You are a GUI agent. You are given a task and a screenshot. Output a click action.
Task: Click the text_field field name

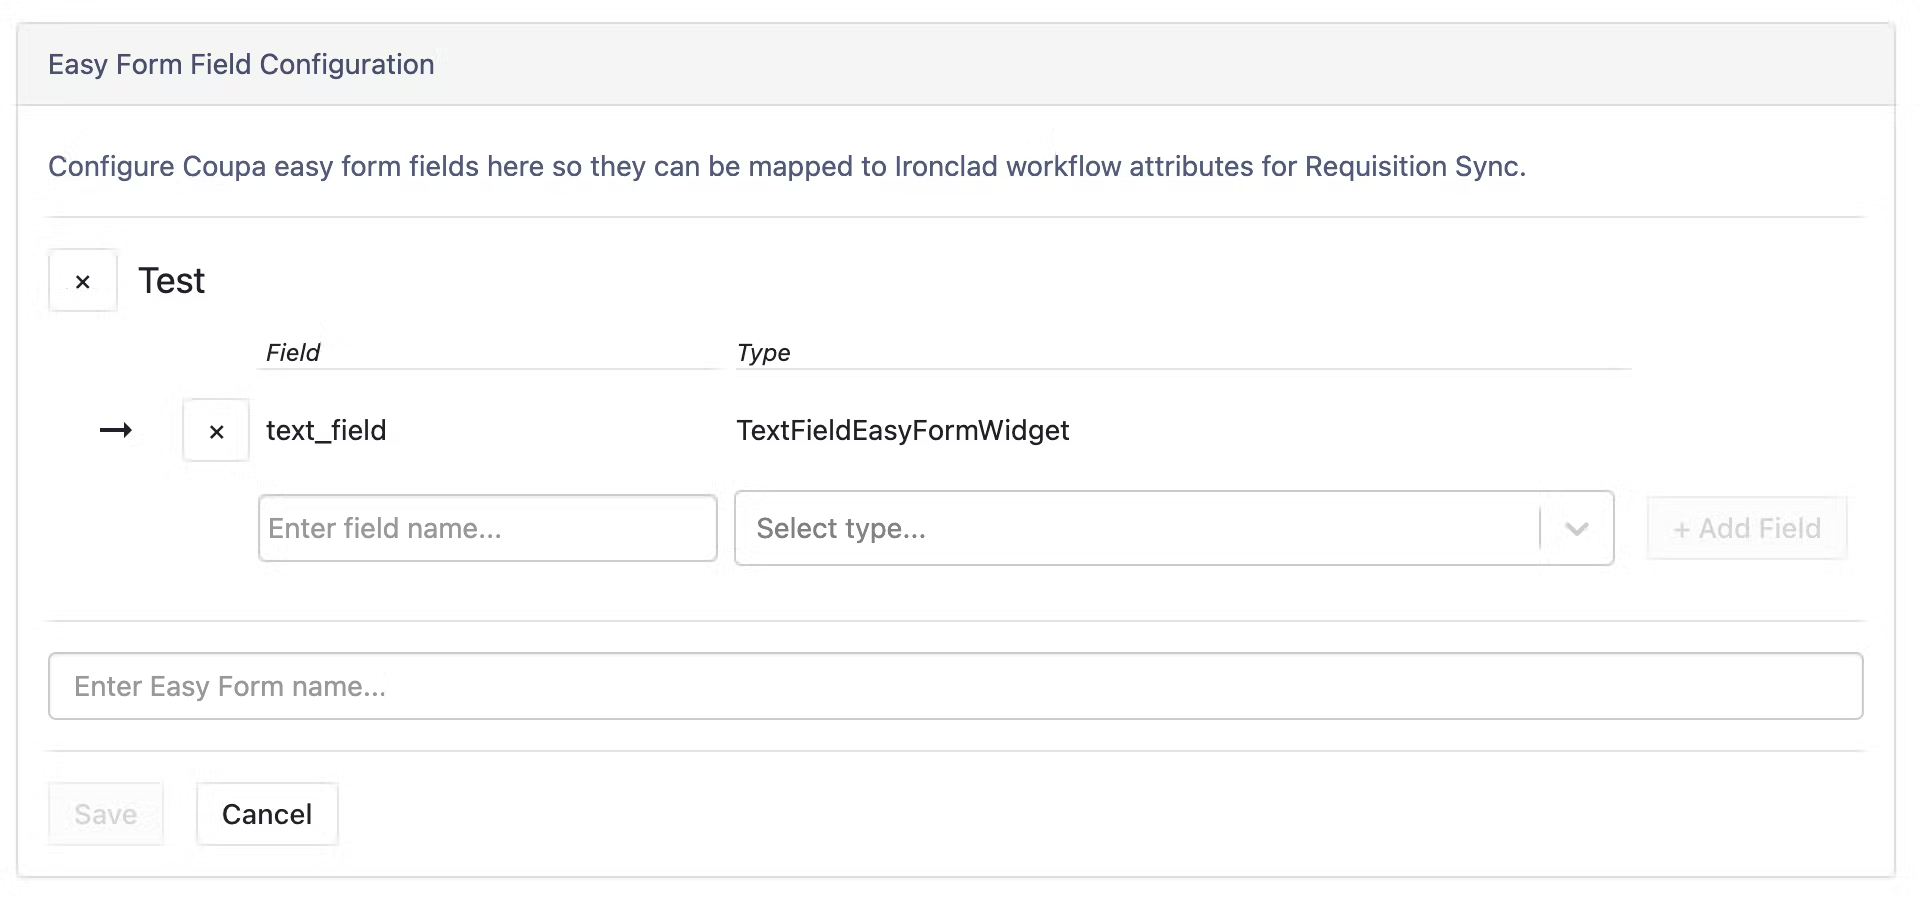pyautogui.click(x=326, y=430)
